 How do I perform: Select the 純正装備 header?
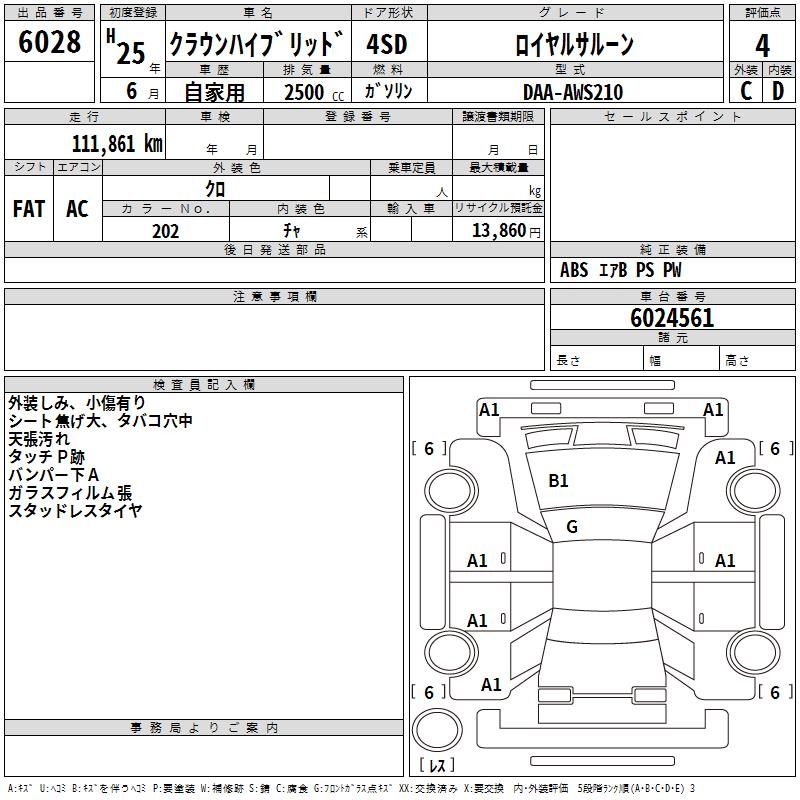click(x=672, y=249)
